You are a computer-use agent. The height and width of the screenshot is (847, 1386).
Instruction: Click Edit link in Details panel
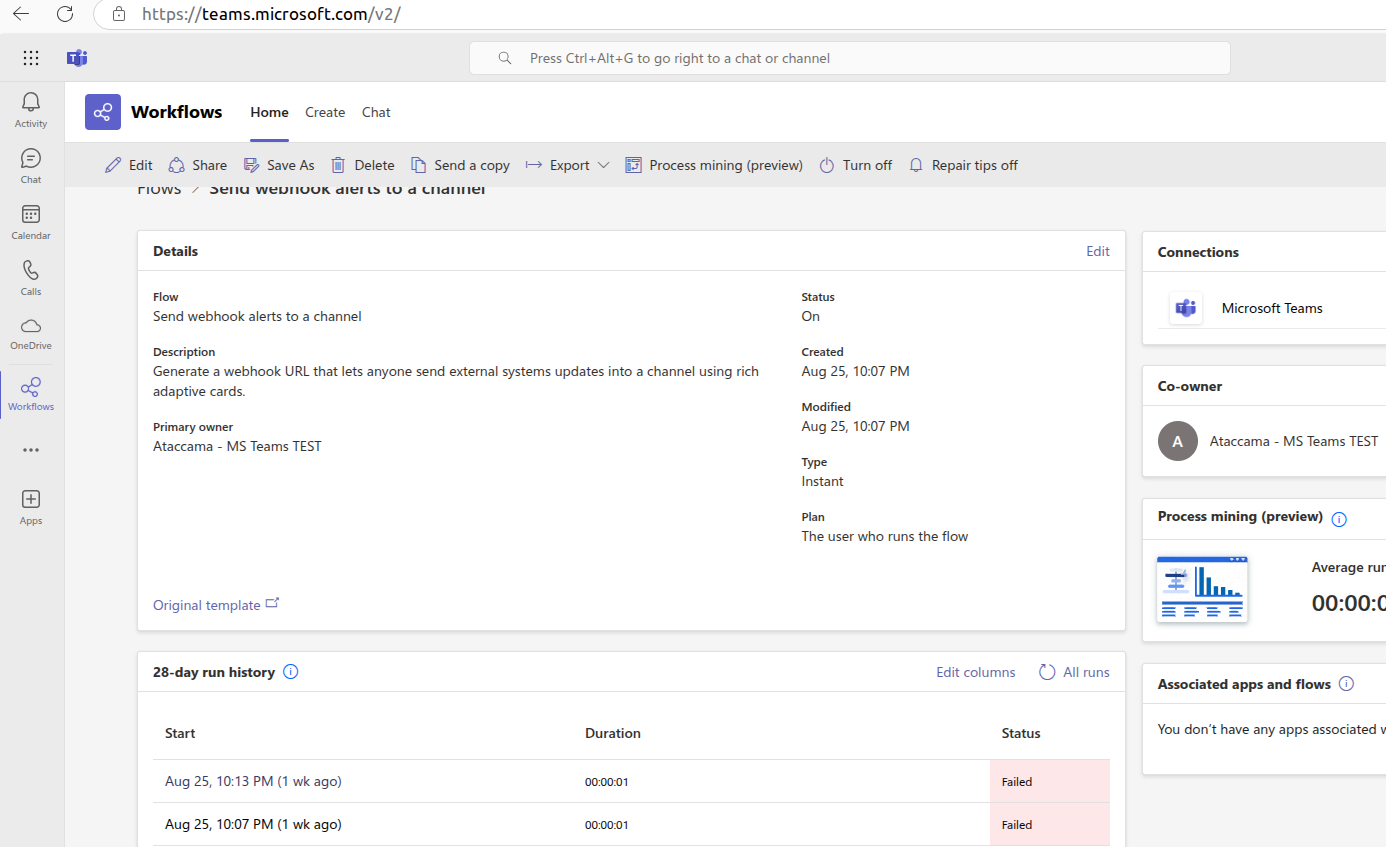click(1097, 251)
